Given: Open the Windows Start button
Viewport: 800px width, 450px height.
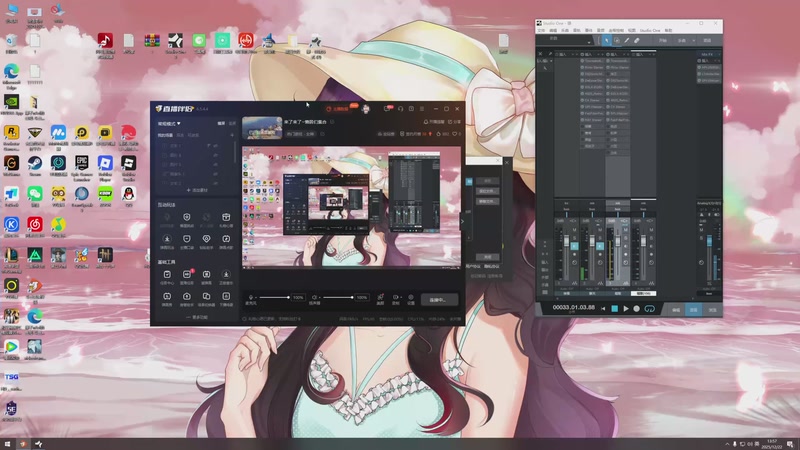Looking at the screenshot, I should tap(7, 444).
